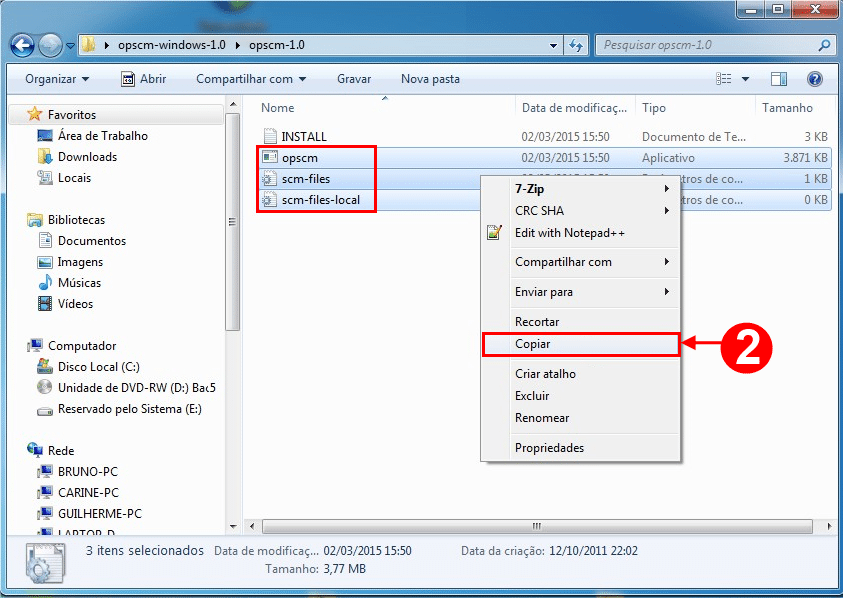Click the Back navigation arrow button
Image resolution: width=843 pixels, height=598 pixels.
(23, 46)
